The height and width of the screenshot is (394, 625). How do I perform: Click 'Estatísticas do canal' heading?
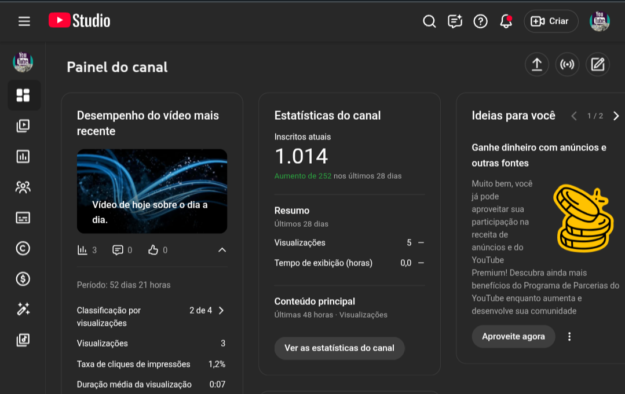pos(327,116)
